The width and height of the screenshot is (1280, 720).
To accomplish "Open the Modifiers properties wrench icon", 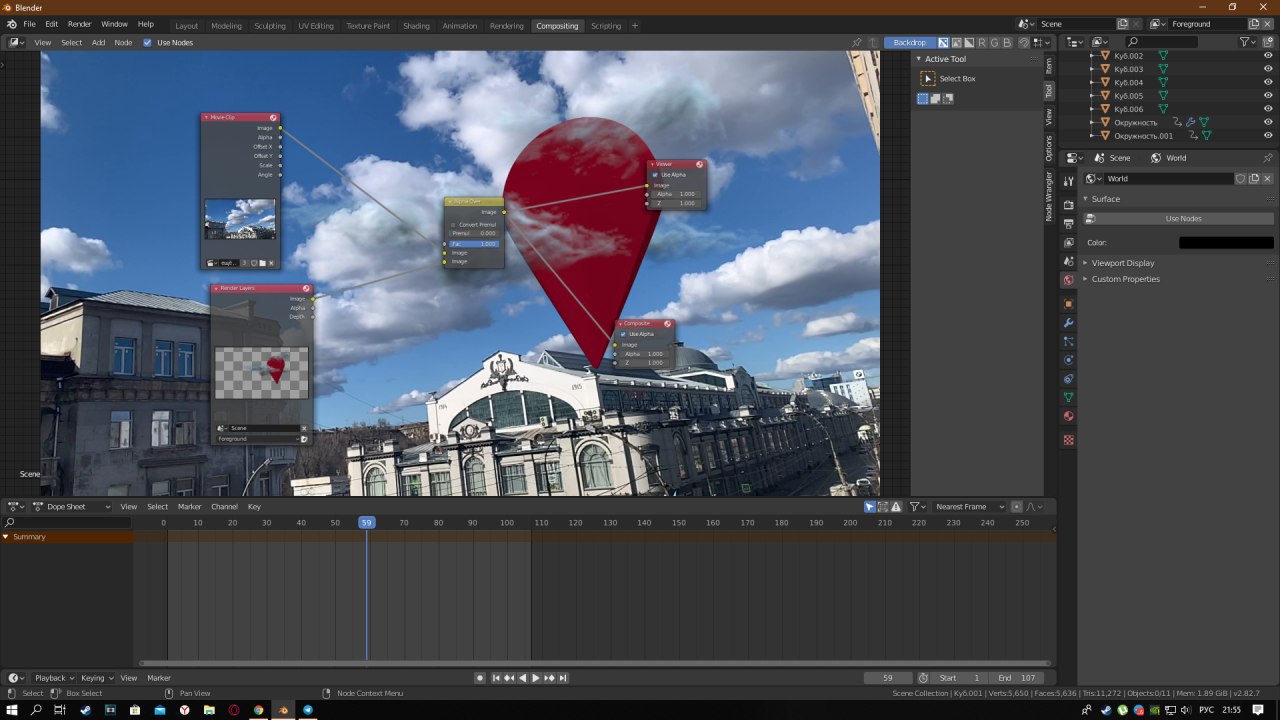I will point(1068,323).
